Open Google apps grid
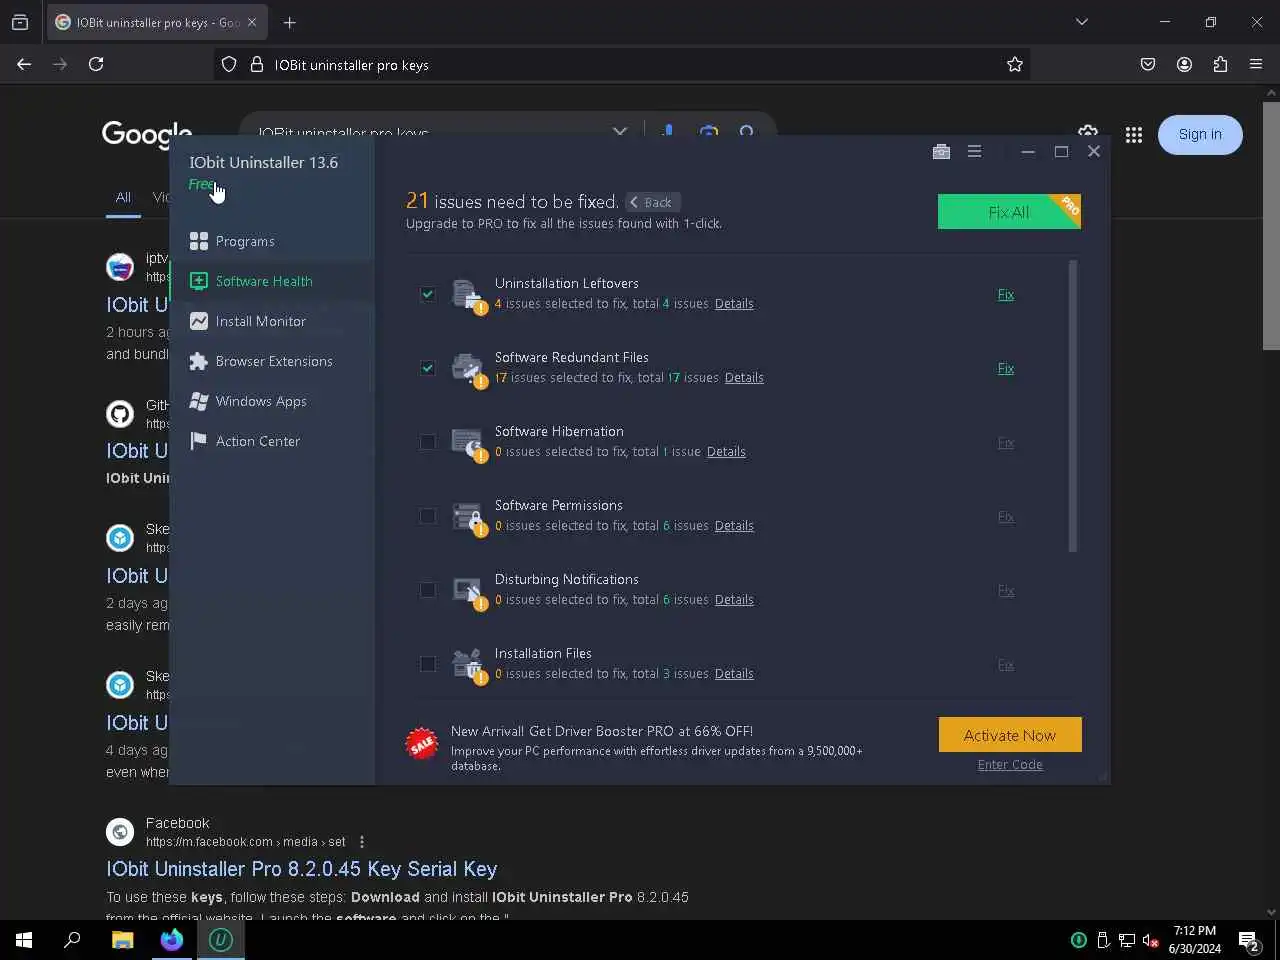Viewport: 1280px width, 960px height. coord(1133,135)
